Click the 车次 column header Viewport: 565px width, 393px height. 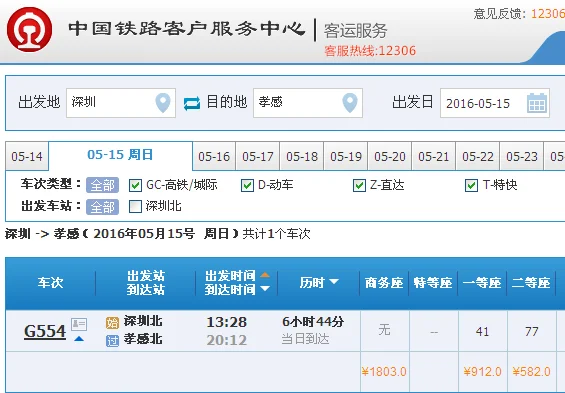(x=50, y=283)
